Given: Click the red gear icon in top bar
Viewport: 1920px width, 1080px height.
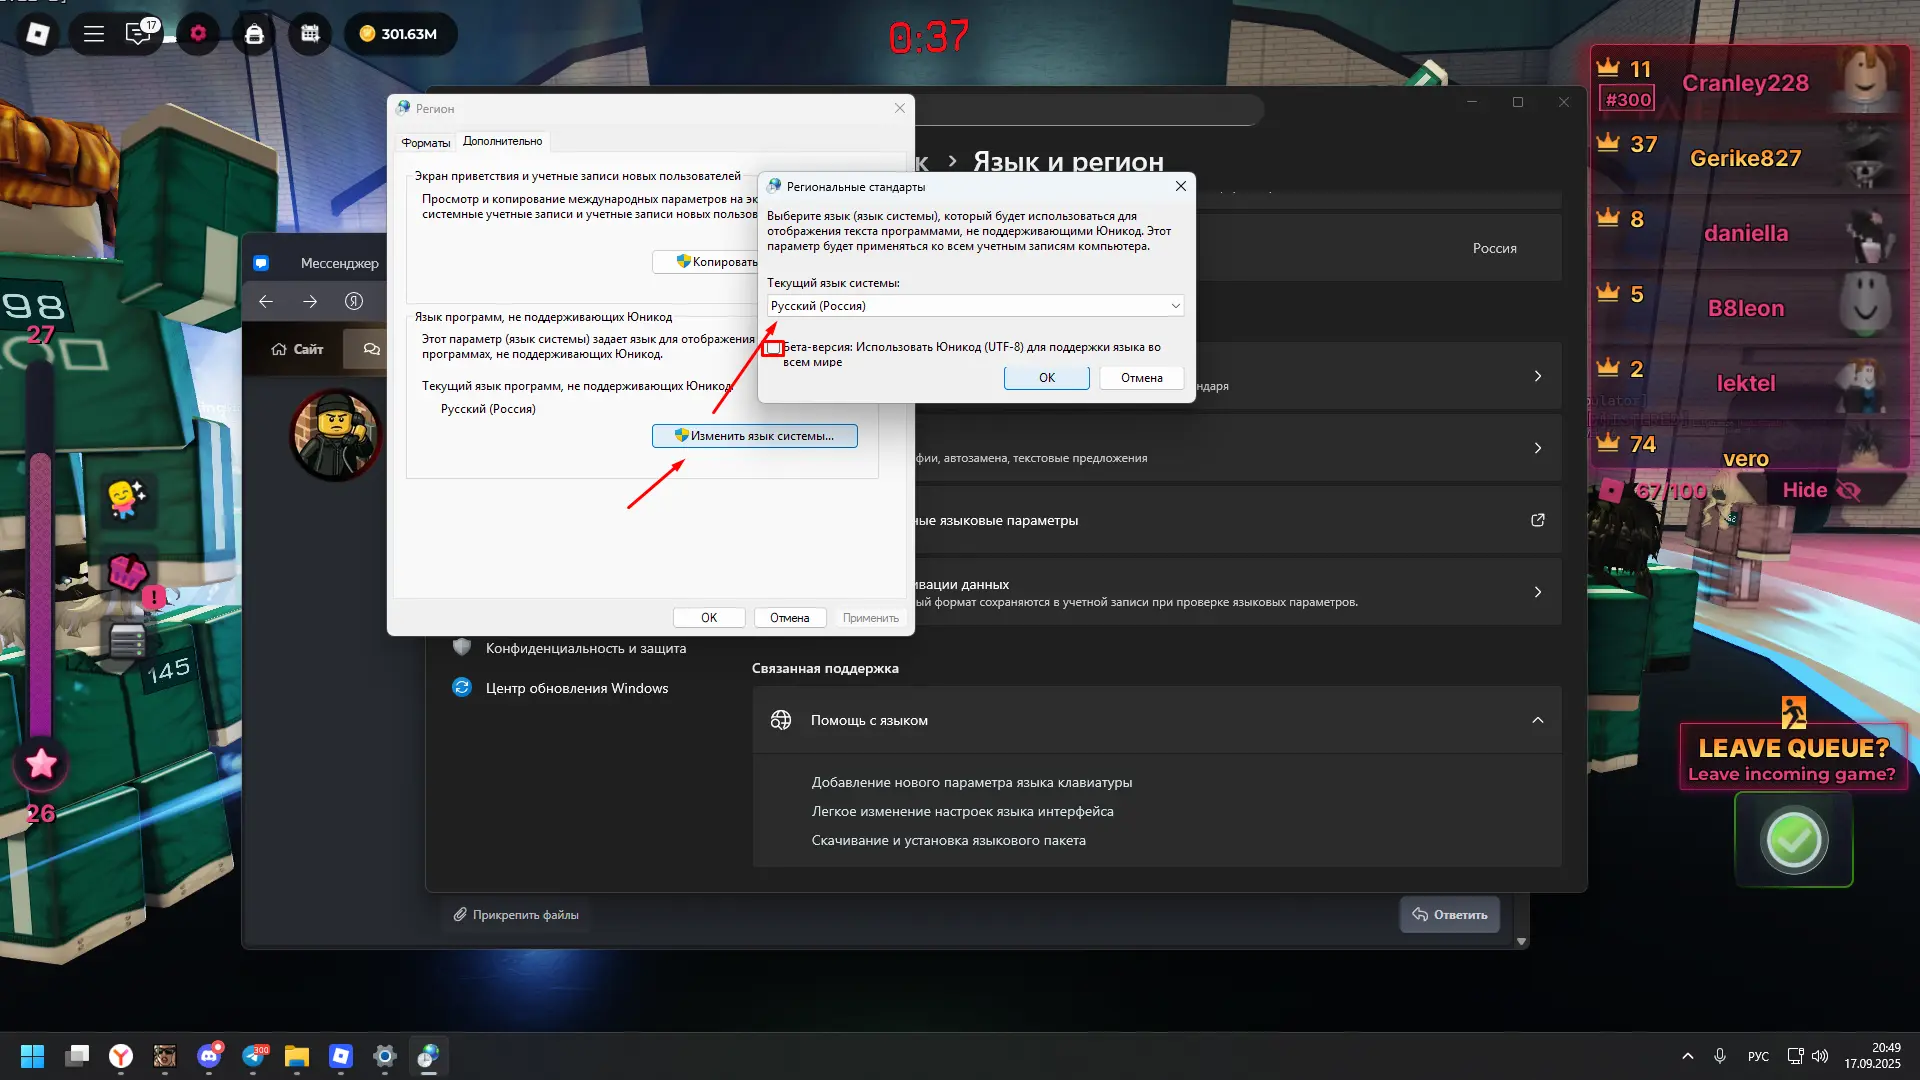Looking at the screenshot, I should tap(198, 34).
